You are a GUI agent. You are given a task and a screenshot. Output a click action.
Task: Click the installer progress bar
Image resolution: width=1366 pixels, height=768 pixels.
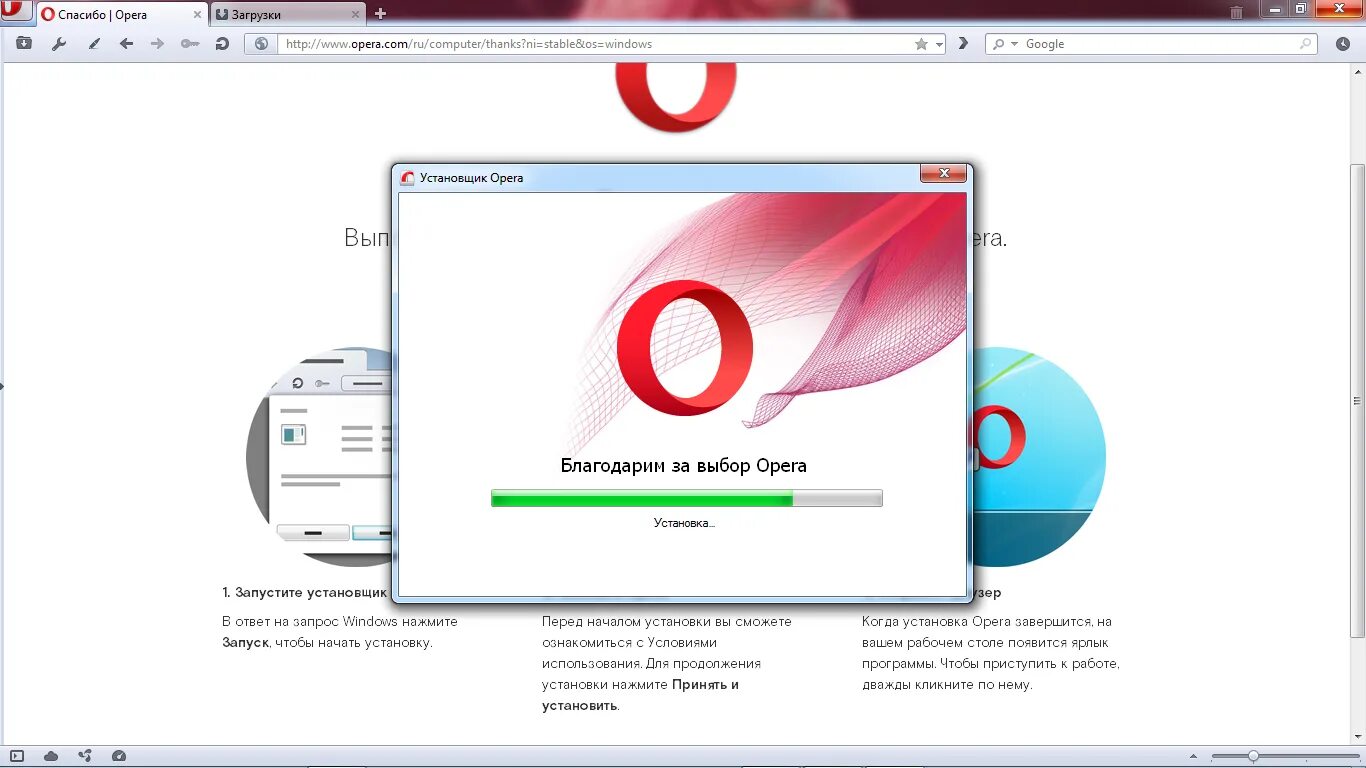[687, 498]
